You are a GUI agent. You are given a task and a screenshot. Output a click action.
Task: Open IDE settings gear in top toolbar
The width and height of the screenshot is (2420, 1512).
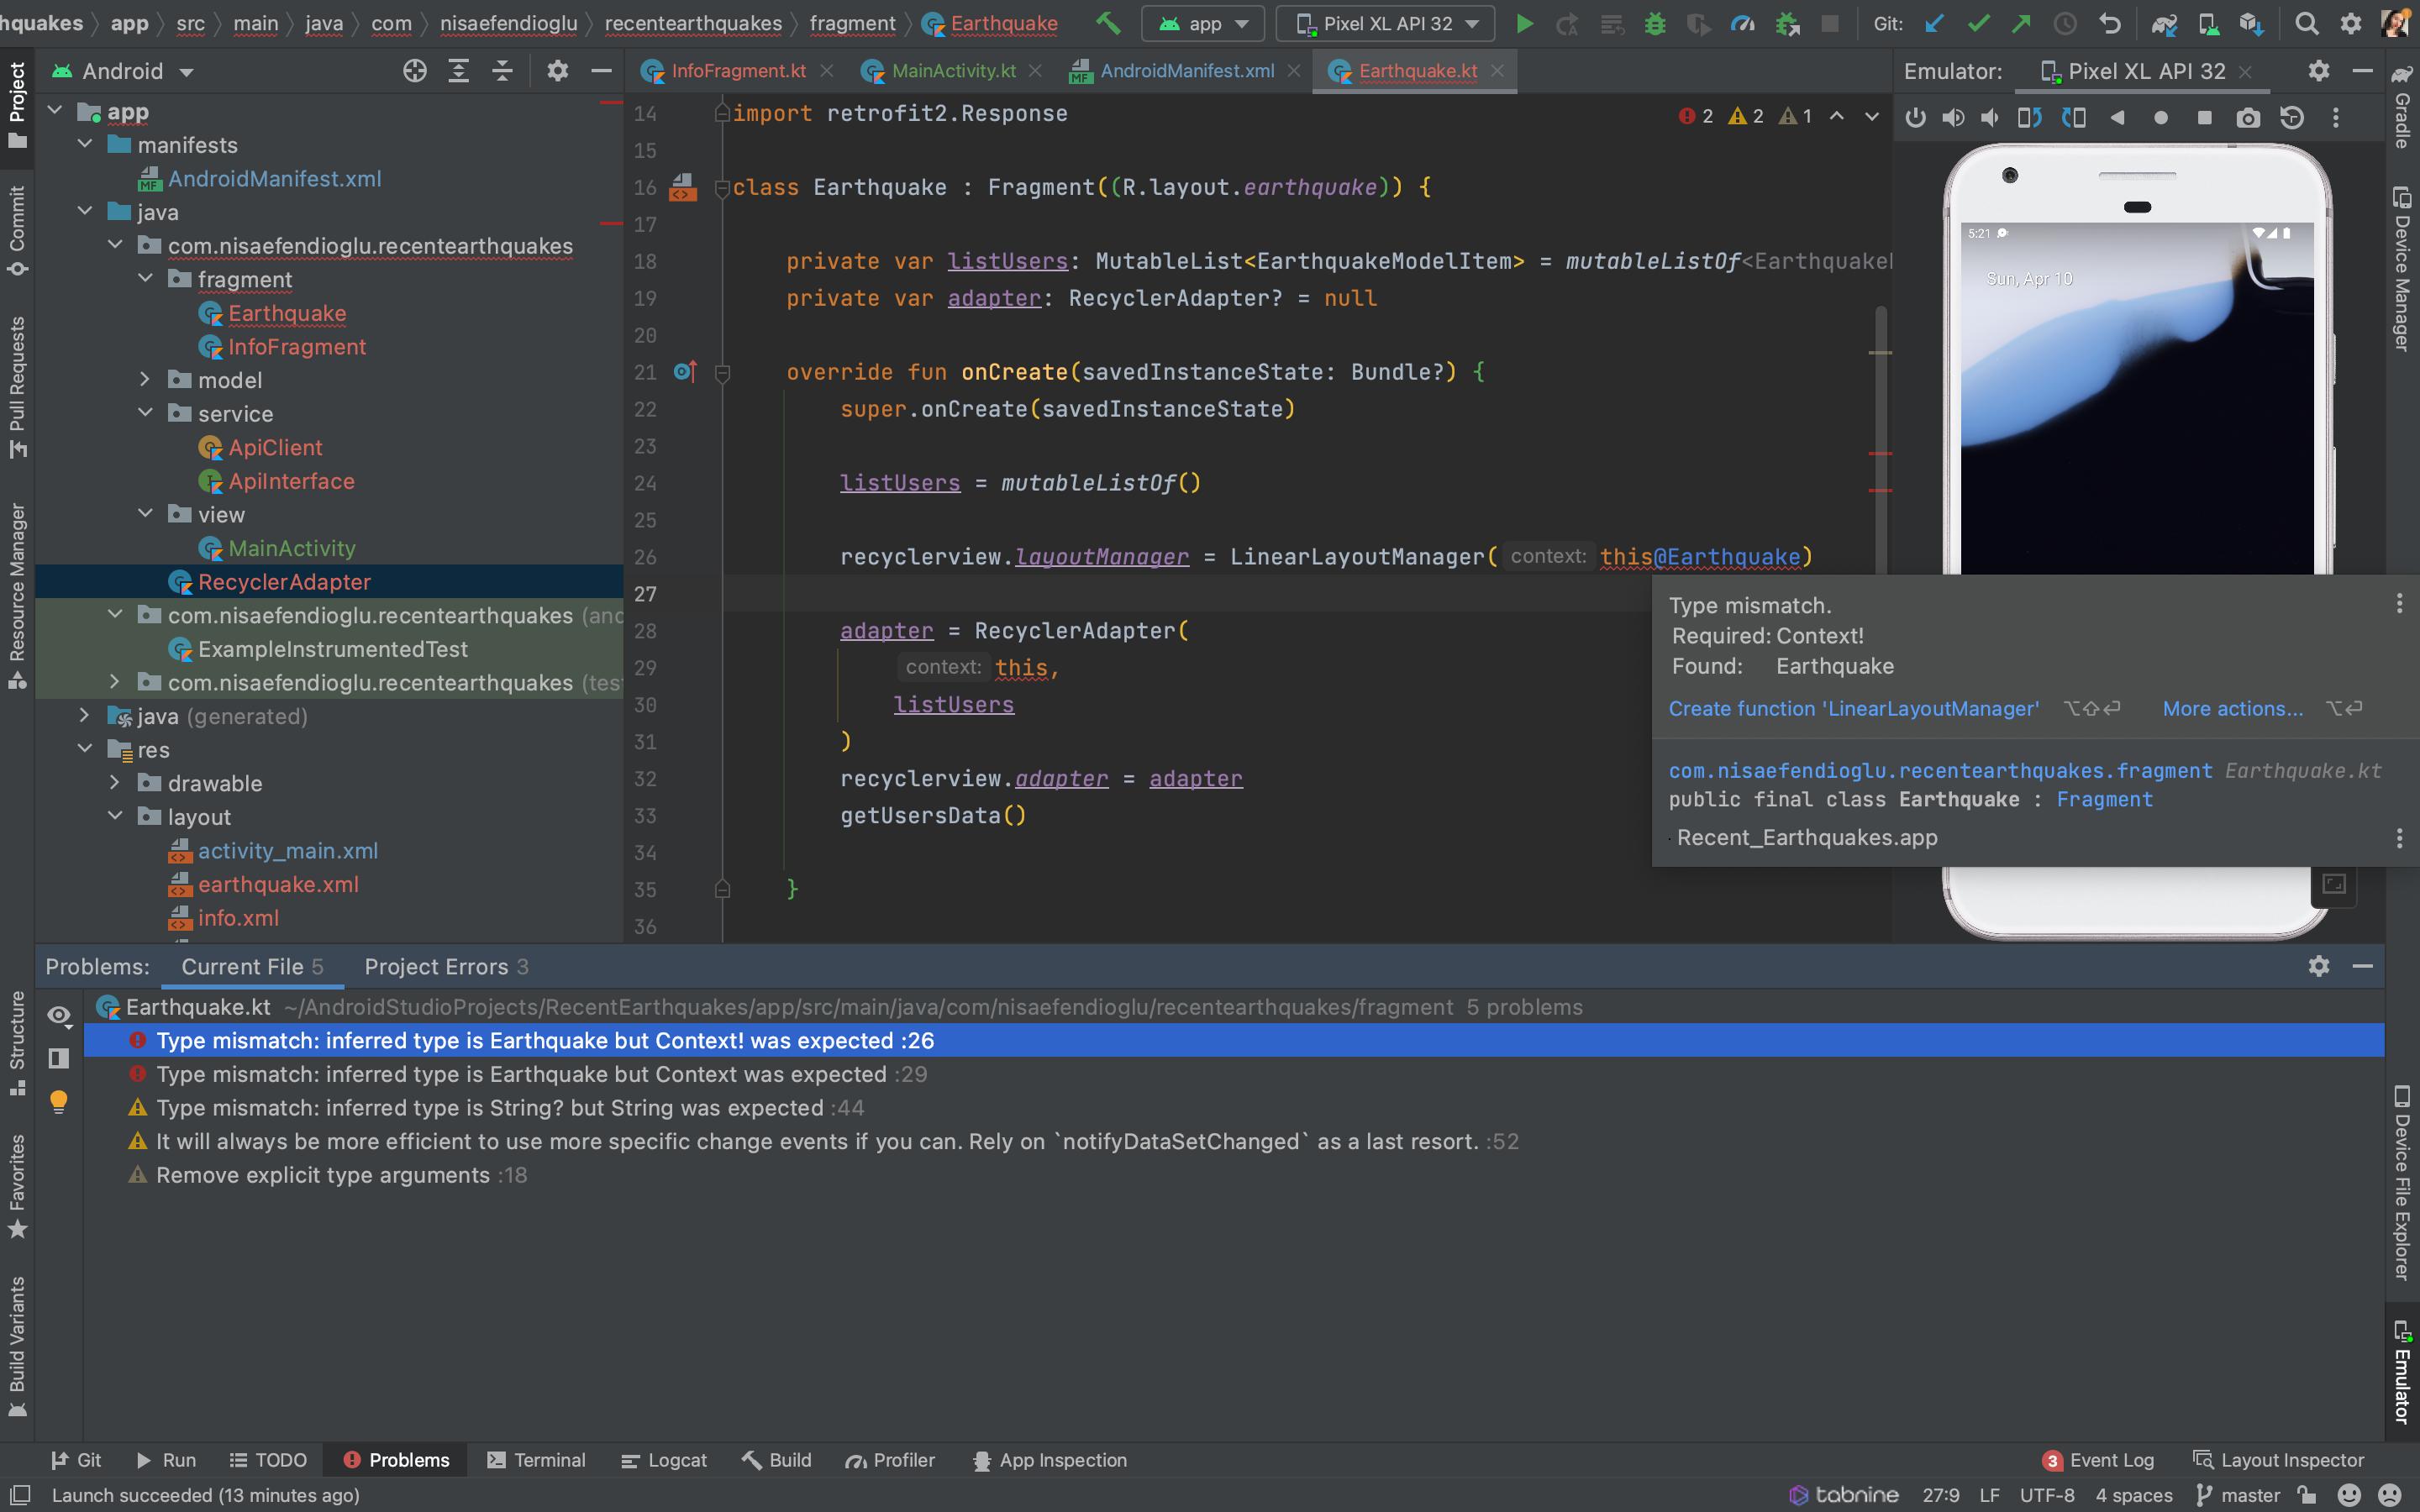point(2351,23)
